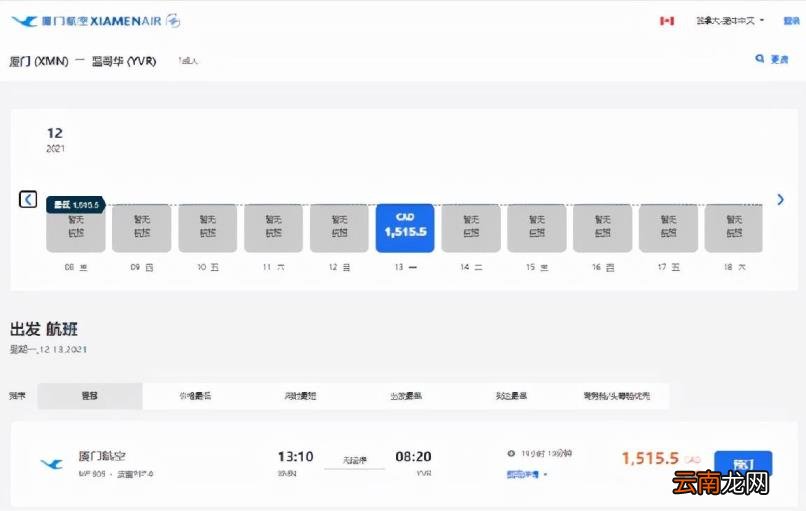Sort flights by lowest price tab
The image size is (806, 511).
click(195, 396)
